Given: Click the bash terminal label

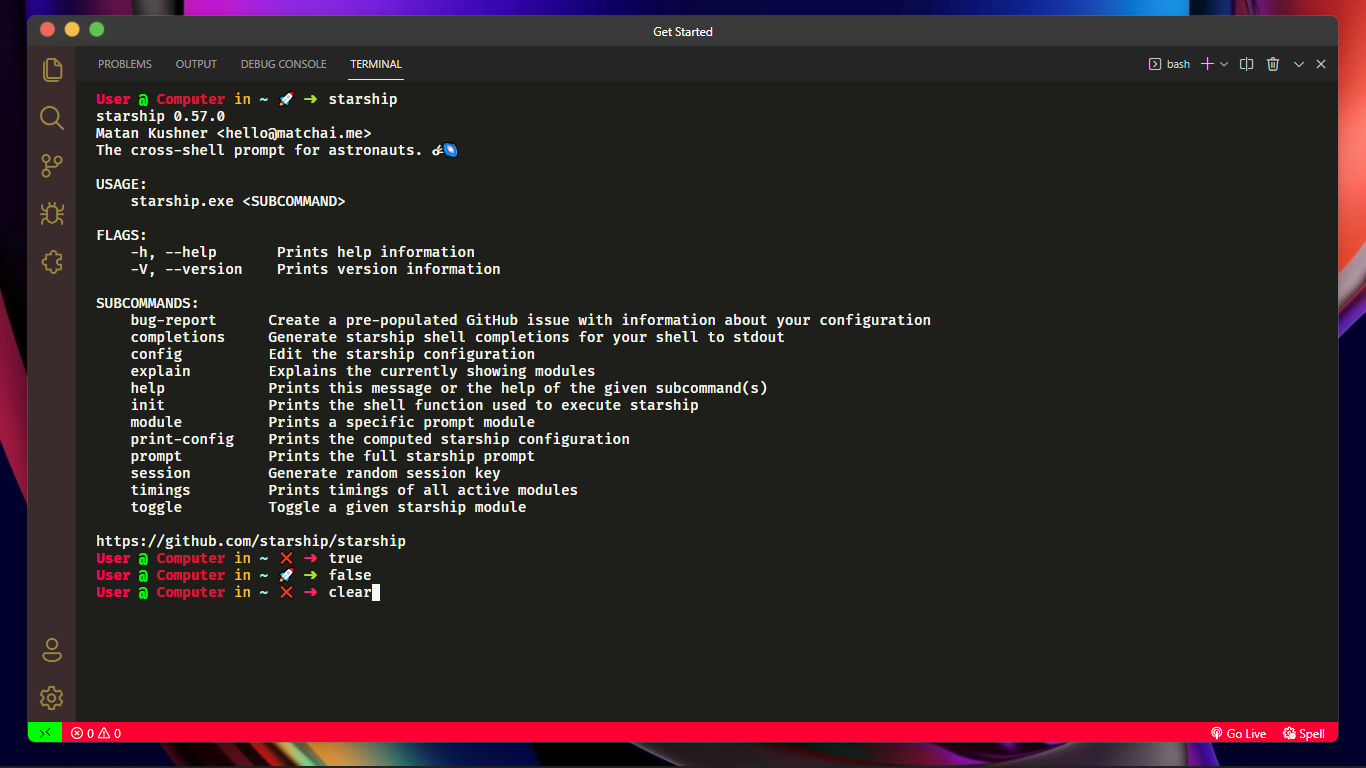Looking at the screenshot, I should point(1169,64).
